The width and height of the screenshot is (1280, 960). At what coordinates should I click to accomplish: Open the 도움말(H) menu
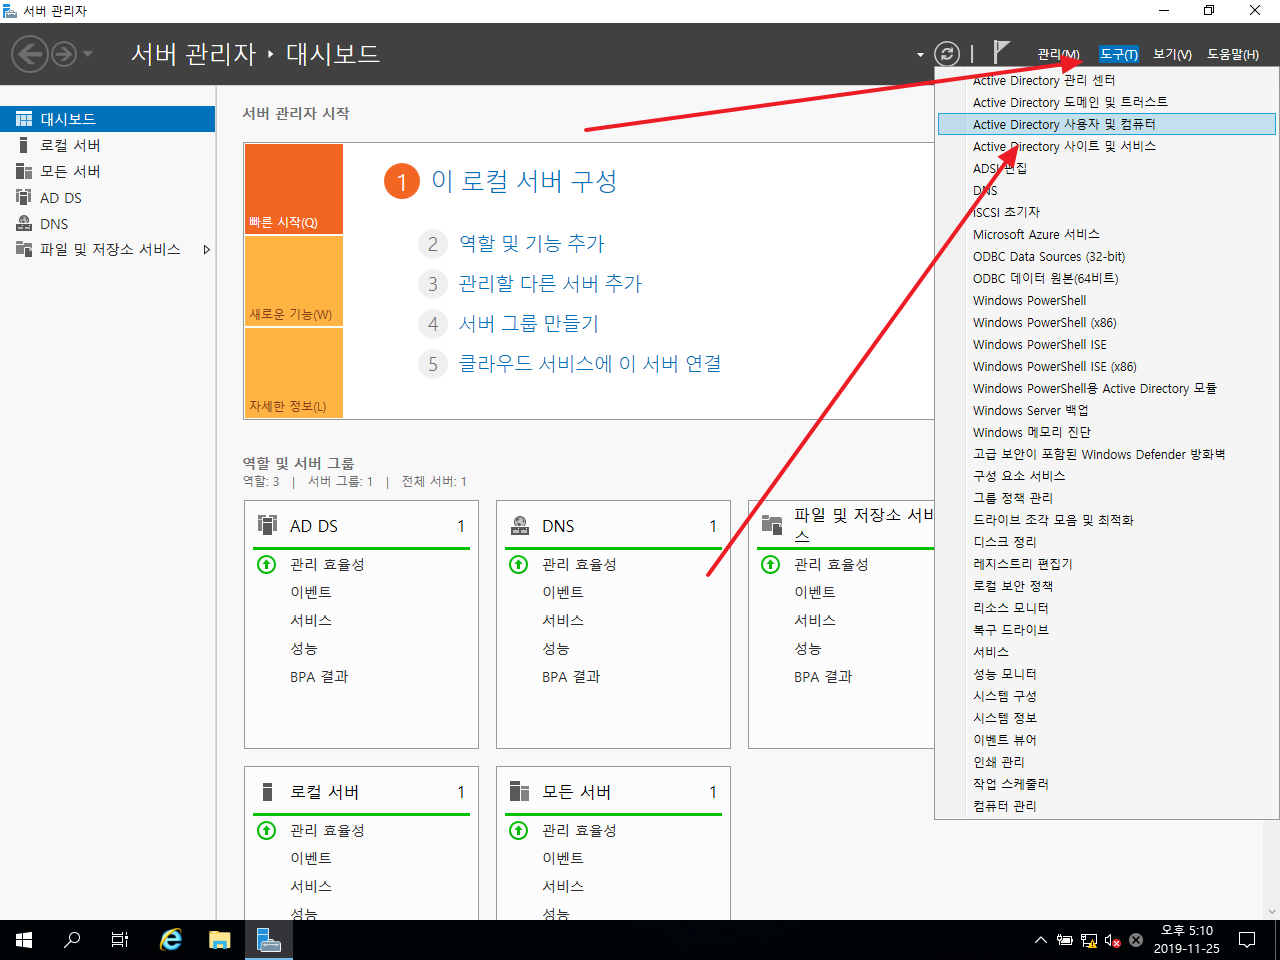pos(1232,54)
